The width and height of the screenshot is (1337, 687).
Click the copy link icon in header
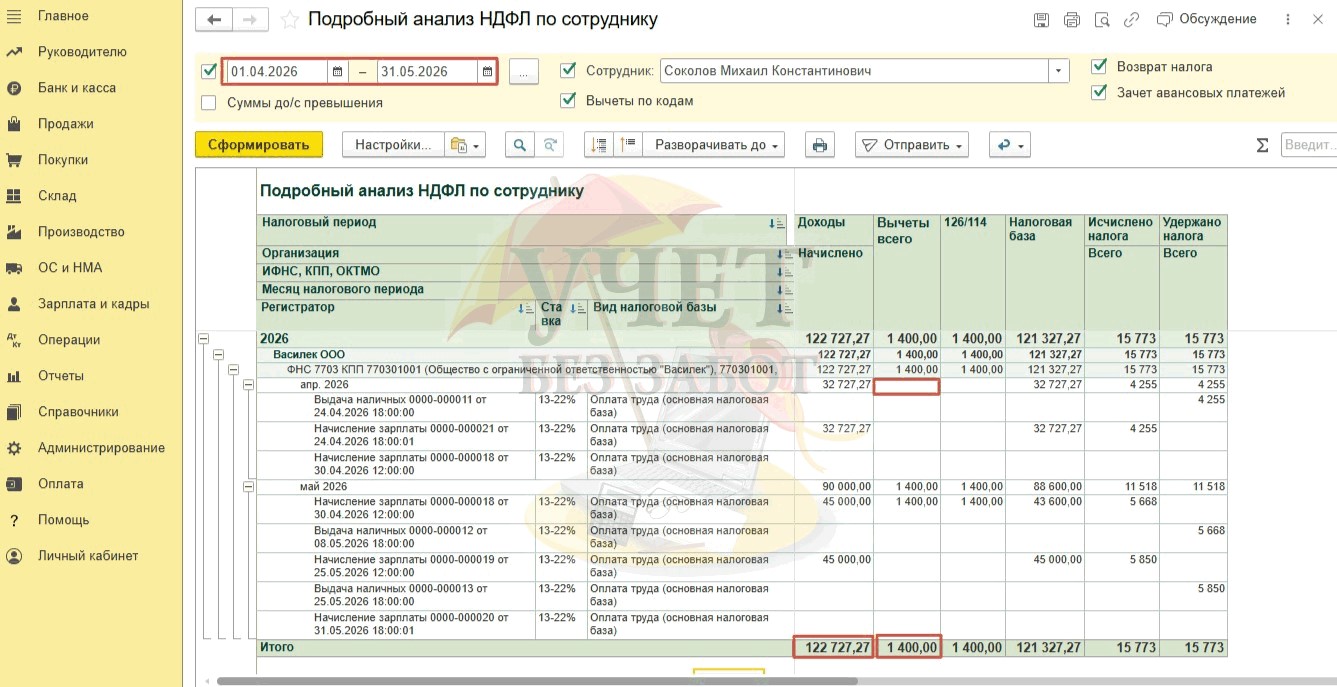point(1131,20)
